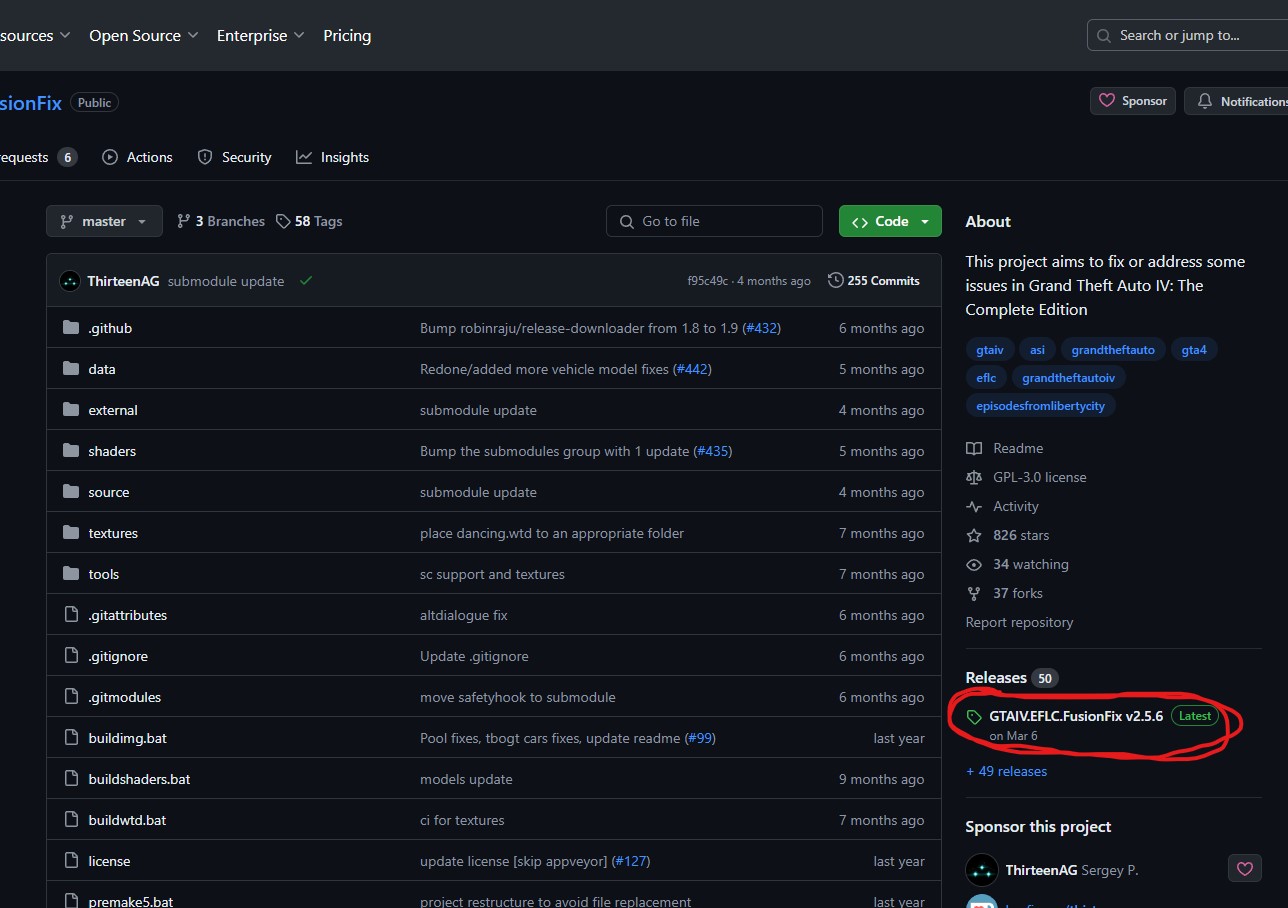The width and height of the screenshot is (1288, 908).
Task: Switch to the Insights tab
Action: coord(333,157)
